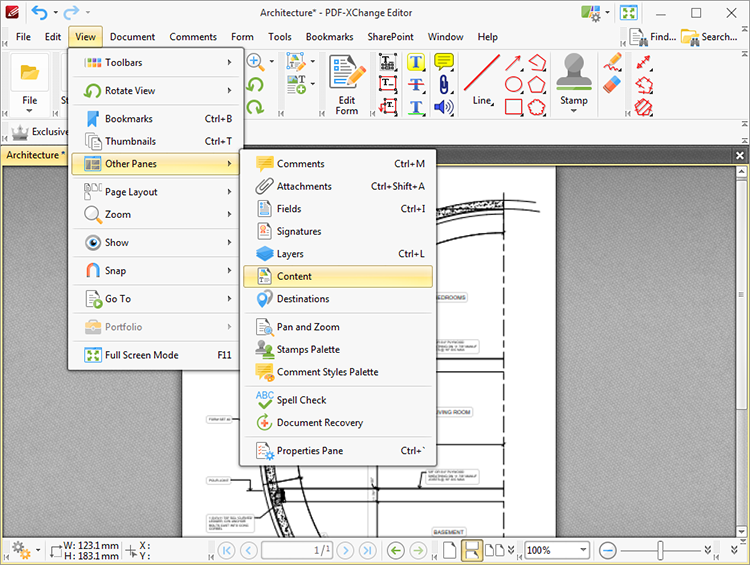This screenshot has width=750, height=565.
Task: Open Bookmarks pane from View menu
Action: click(x=155, y=119)
